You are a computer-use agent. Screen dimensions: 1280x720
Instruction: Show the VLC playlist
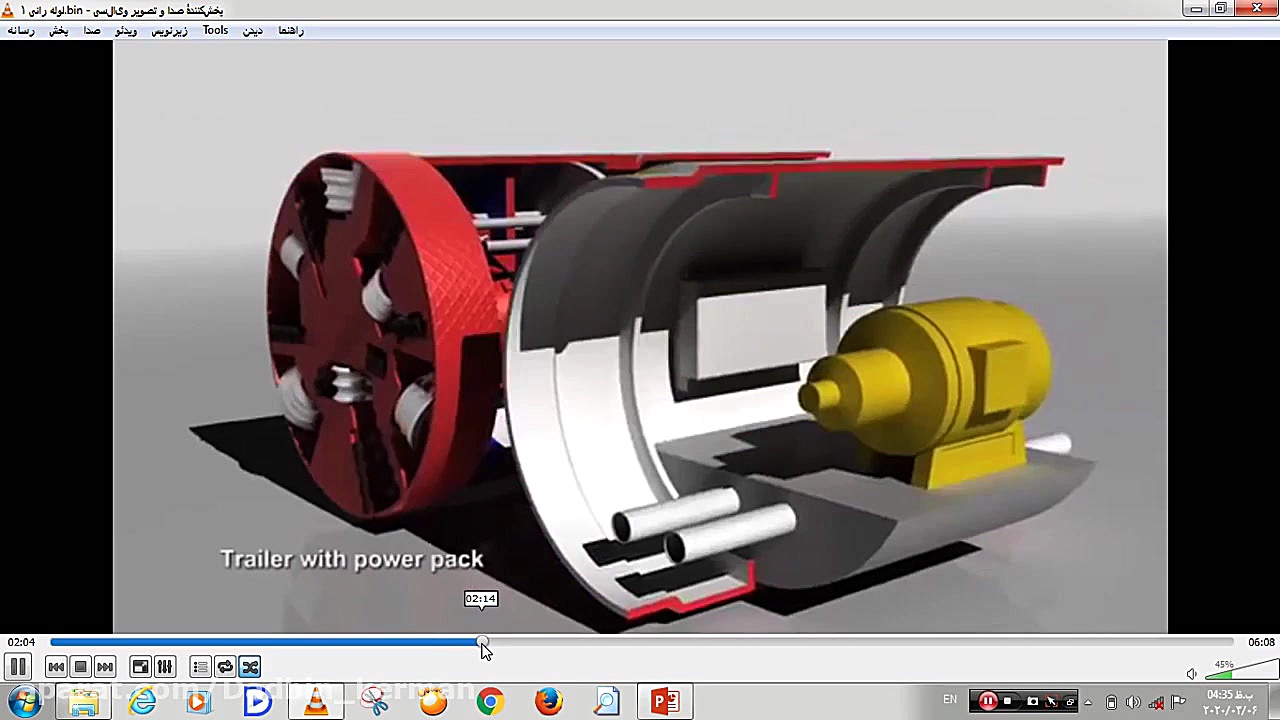coord(200,667)
